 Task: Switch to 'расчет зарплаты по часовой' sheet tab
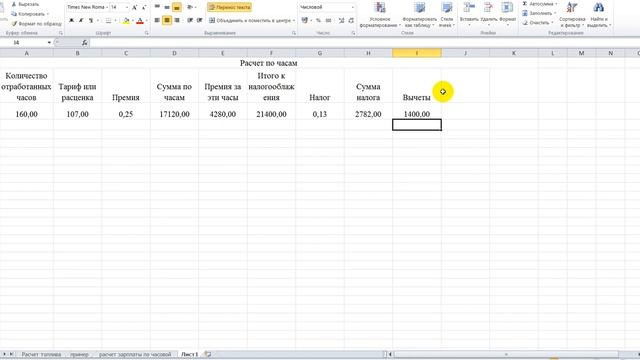point(135,354)
